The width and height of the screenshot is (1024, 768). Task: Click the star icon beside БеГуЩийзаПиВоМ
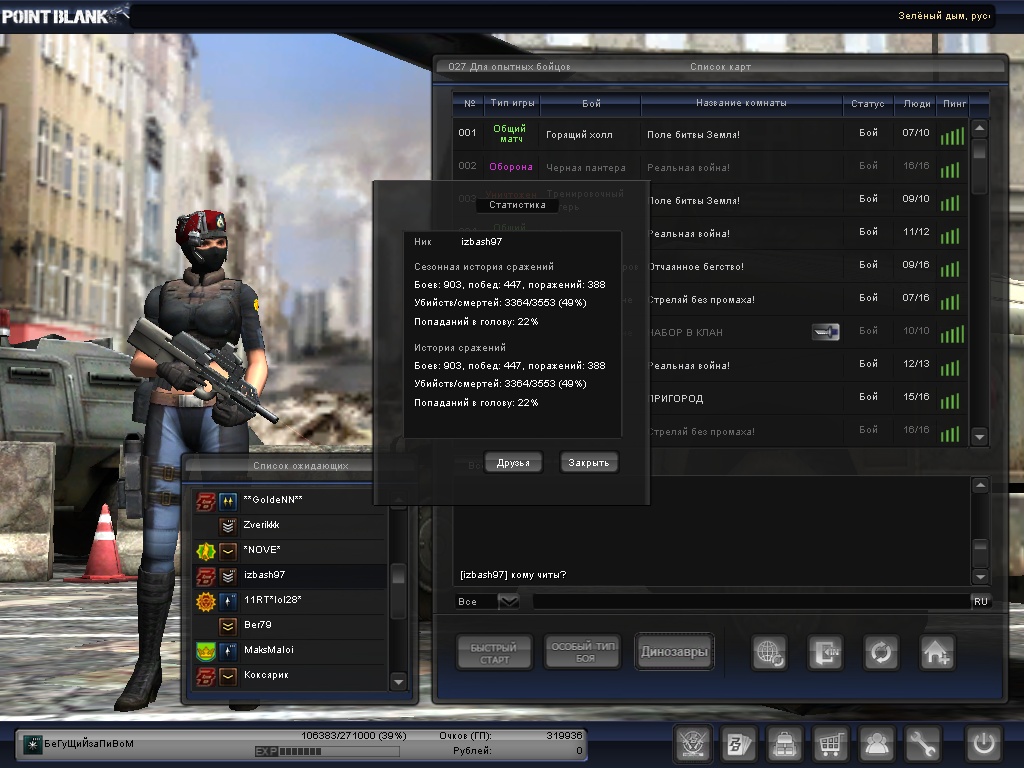32,744
